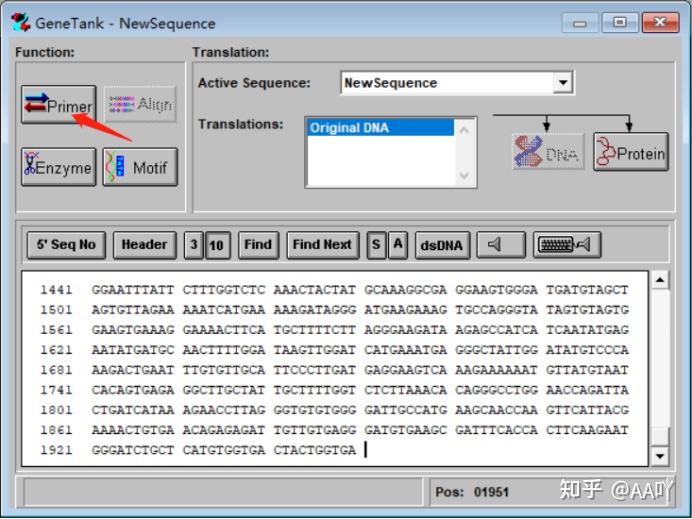Click the sequence block GGAATTTATT
This screenshot has height=519, width=692.
(133, 290)
